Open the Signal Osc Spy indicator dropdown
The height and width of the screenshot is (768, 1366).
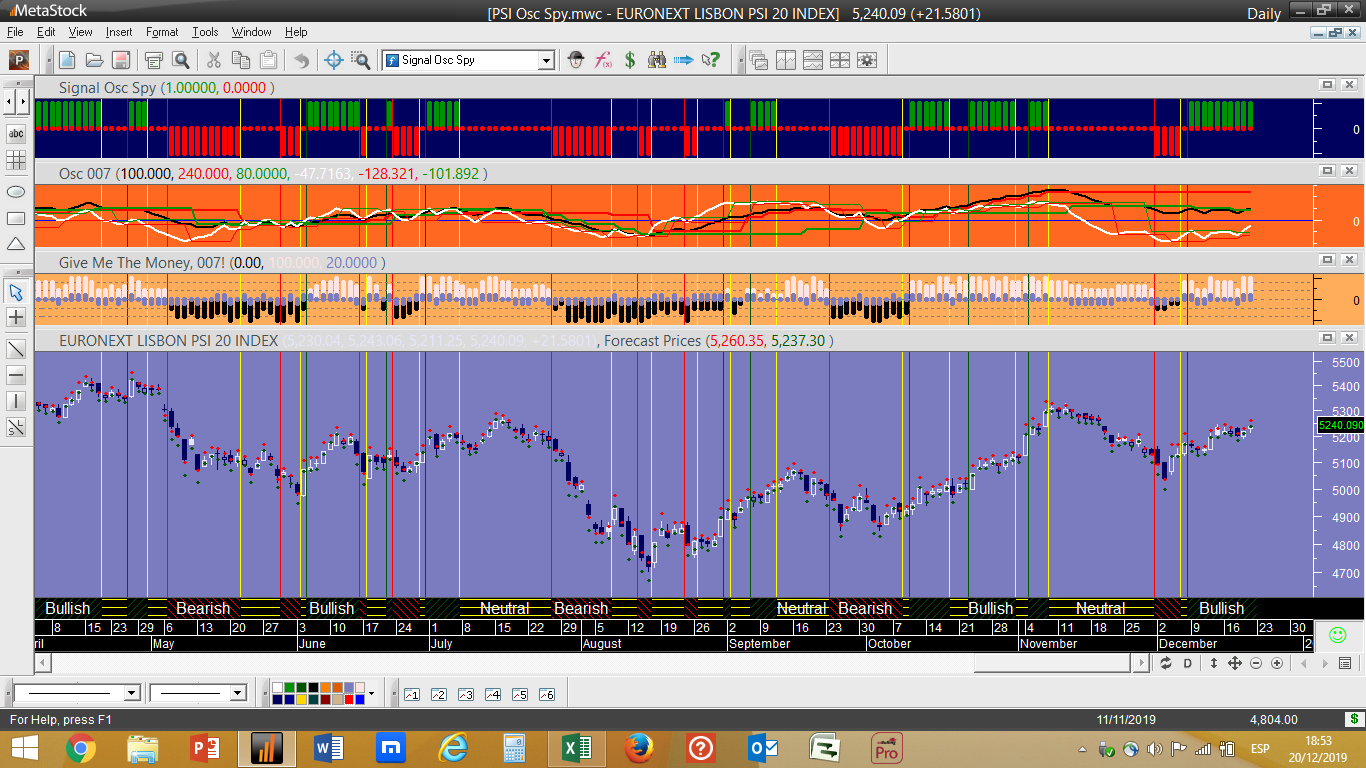click(x=546, y=61)
